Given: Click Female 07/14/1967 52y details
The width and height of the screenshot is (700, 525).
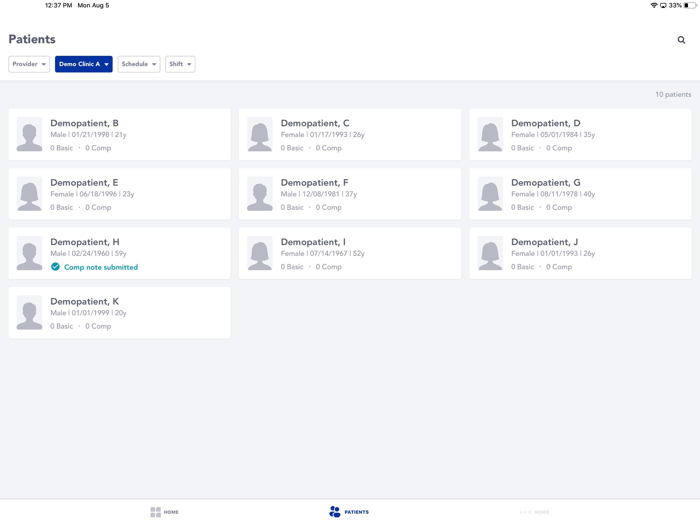Looking at the screenshot, I should click(322, 254).
